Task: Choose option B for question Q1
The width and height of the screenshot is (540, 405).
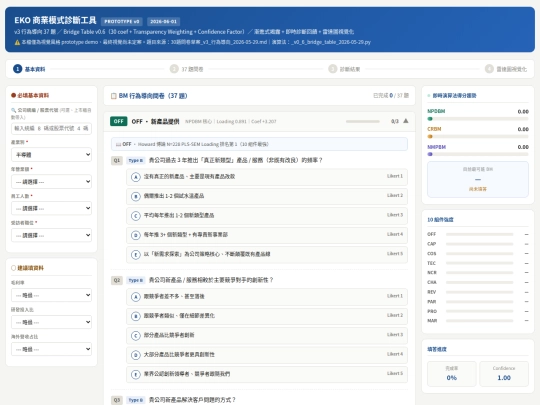Action: pos(267,196)
